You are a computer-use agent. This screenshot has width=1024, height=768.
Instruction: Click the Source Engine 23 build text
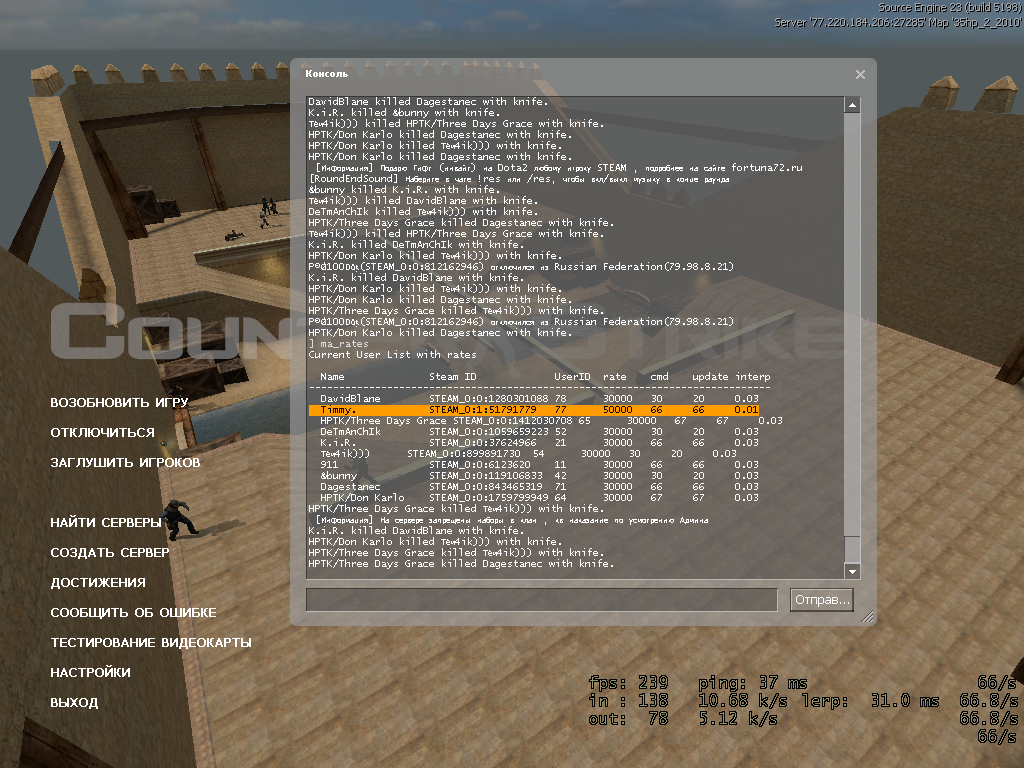[950, 8]
